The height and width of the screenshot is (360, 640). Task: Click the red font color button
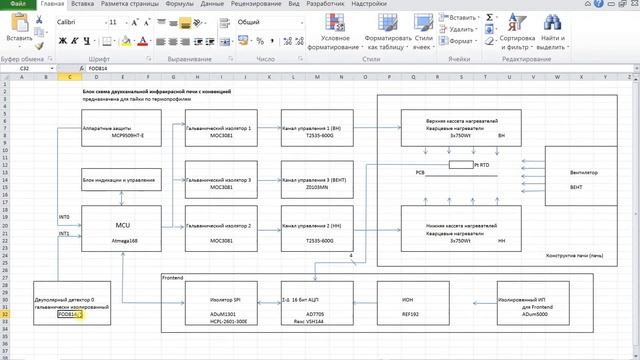142,41
